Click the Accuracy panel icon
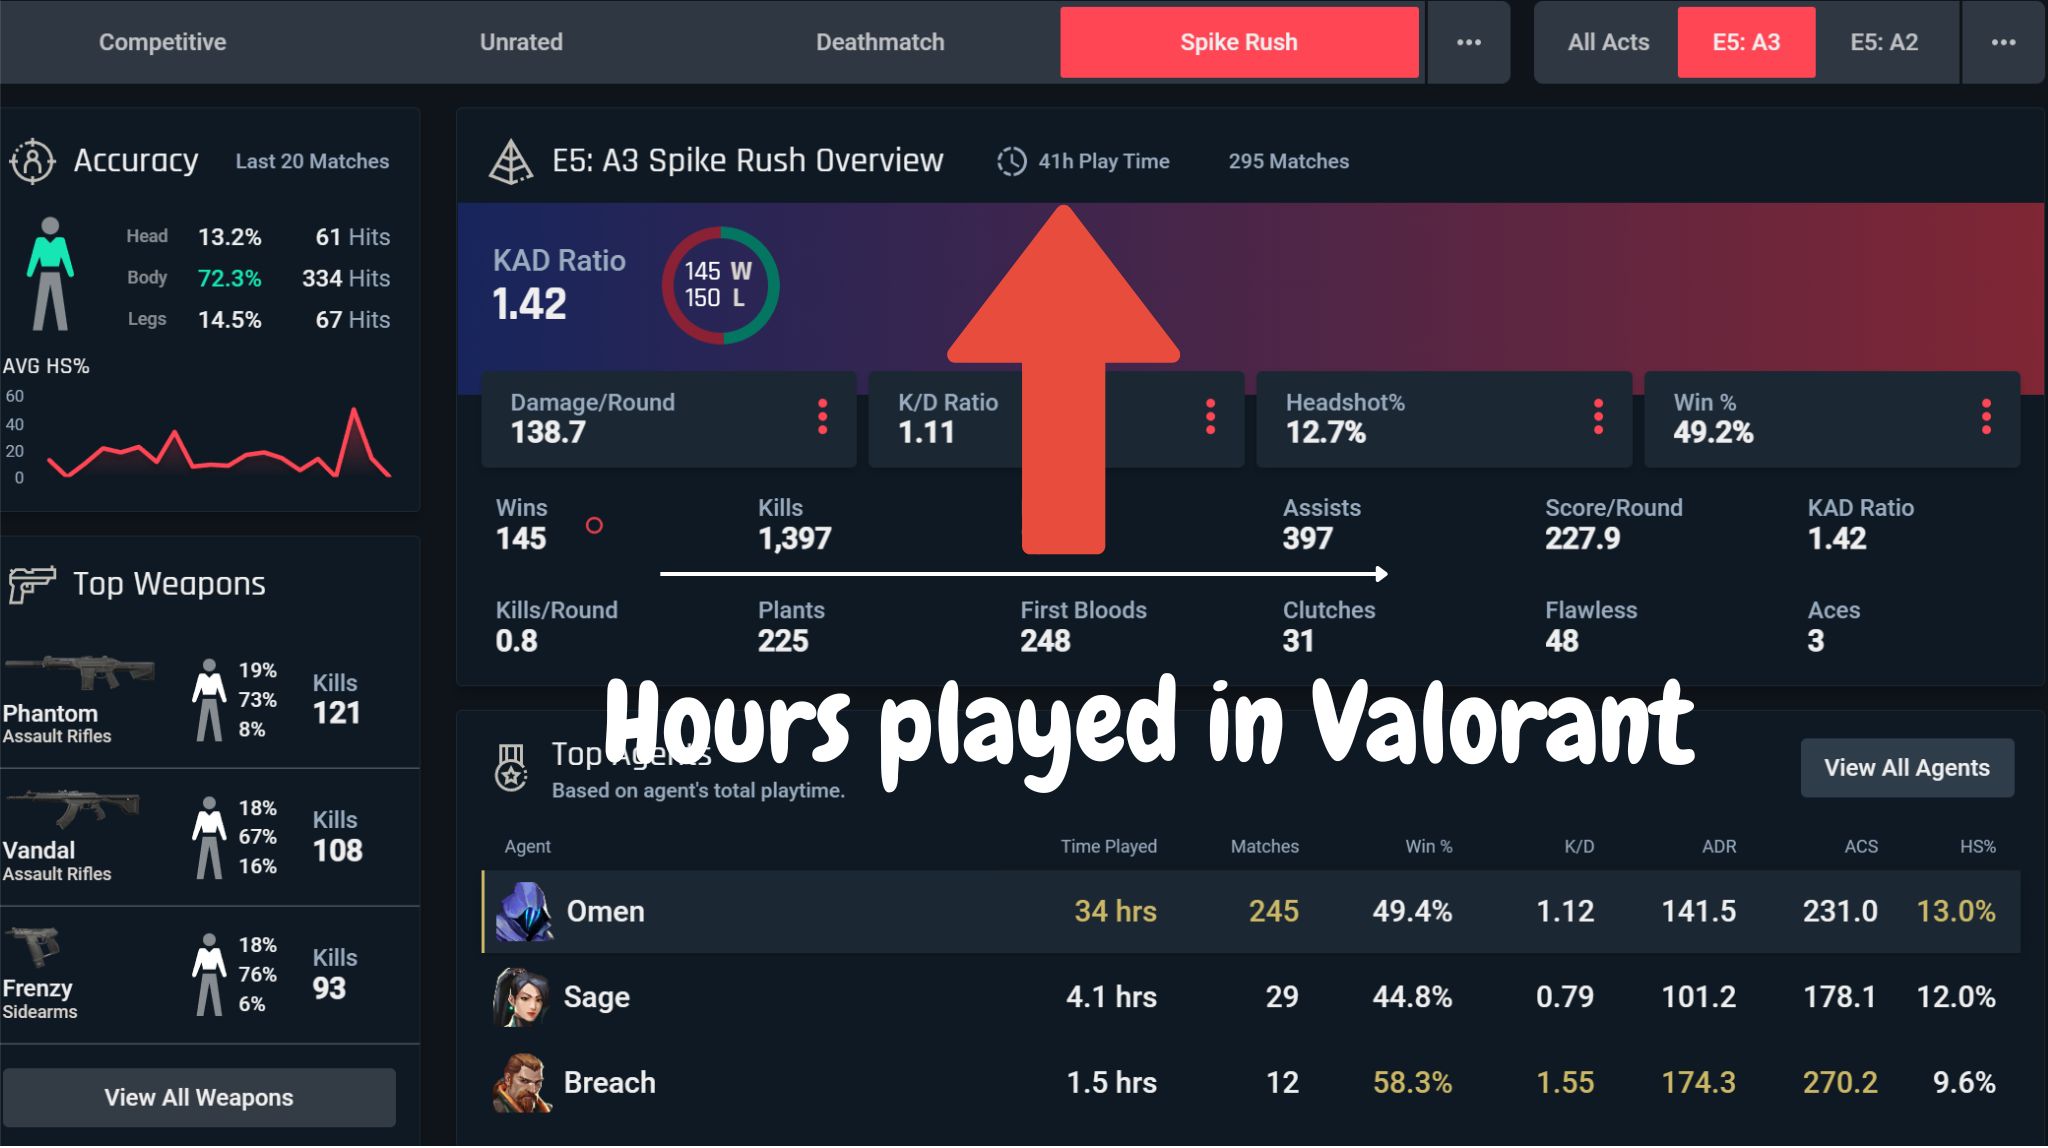This screenshot has height=1148, width=2048. click(34, 159)
